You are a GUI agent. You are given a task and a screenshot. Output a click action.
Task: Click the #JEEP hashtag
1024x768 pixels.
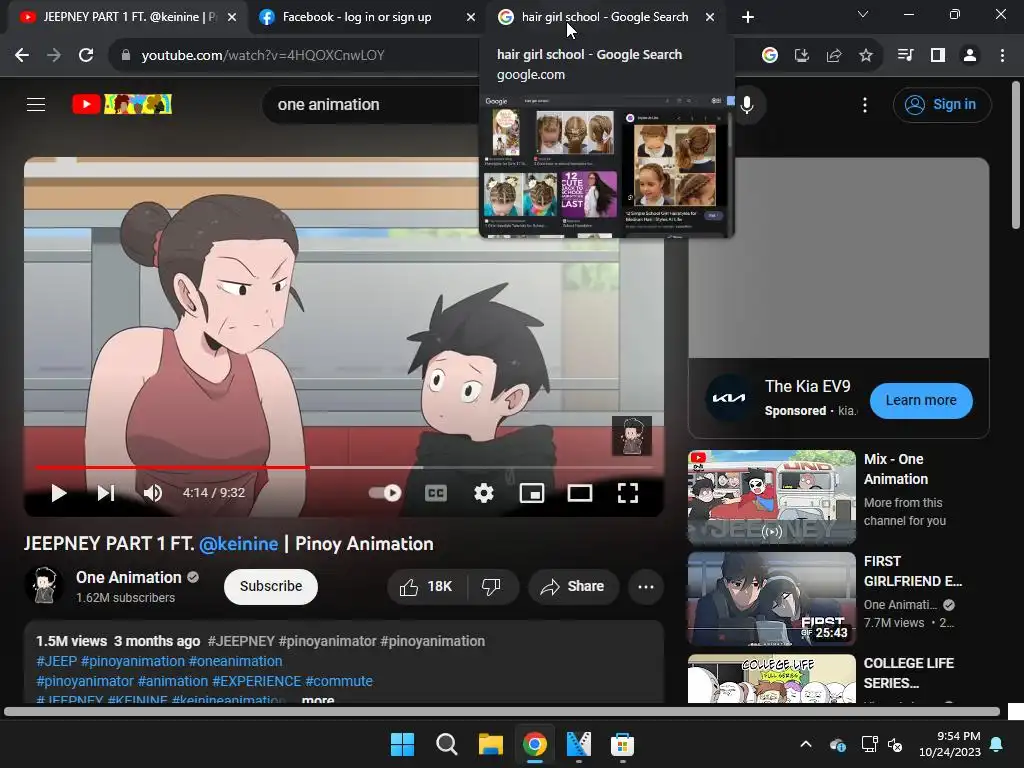[x=57, y=662]
